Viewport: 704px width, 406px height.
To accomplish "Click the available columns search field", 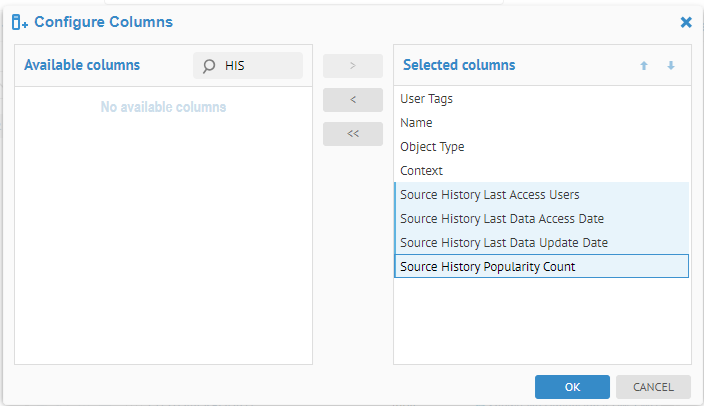I will [258, 66].
